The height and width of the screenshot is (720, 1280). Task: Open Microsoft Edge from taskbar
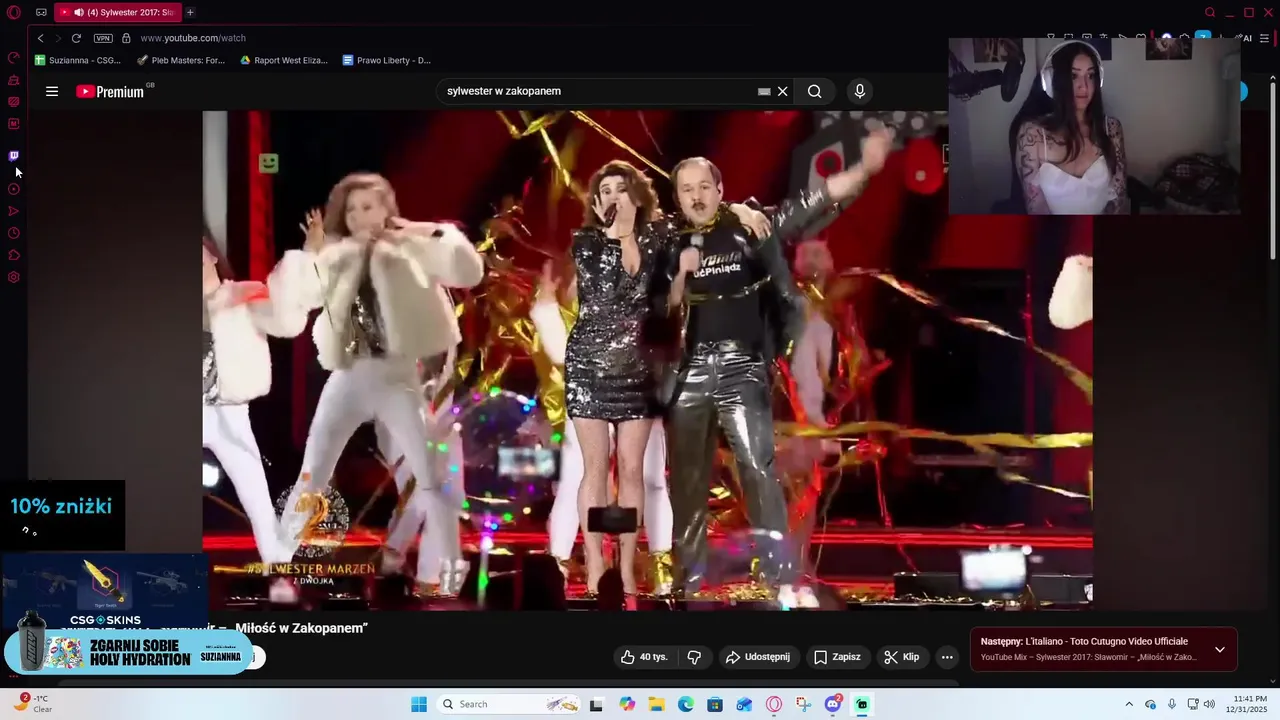pyautogui.click(x=686, y=704)
